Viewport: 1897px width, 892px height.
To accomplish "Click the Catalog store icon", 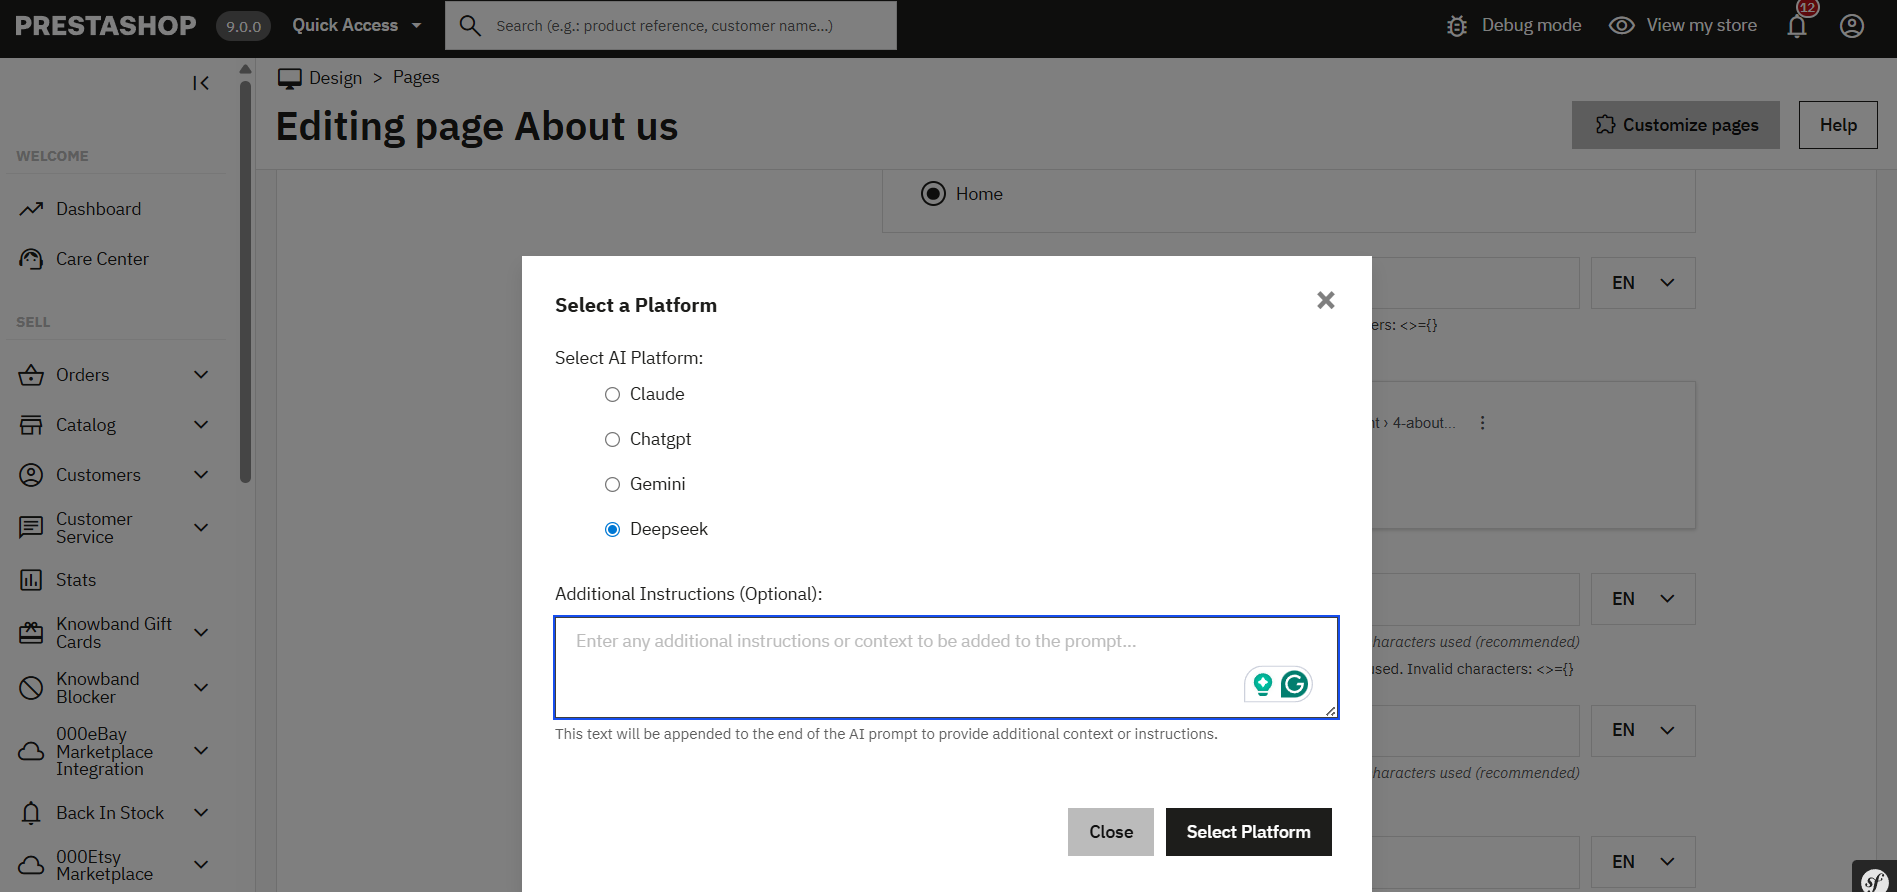I will click(31, 425).
